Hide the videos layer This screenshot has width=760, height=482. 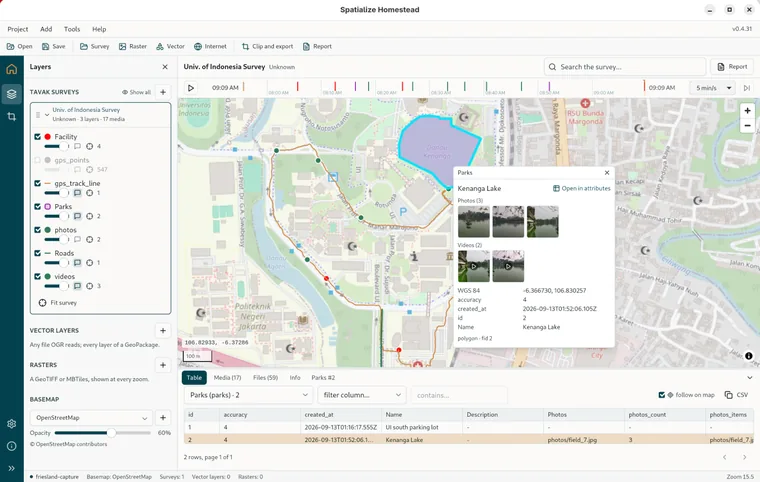(37, 276)
